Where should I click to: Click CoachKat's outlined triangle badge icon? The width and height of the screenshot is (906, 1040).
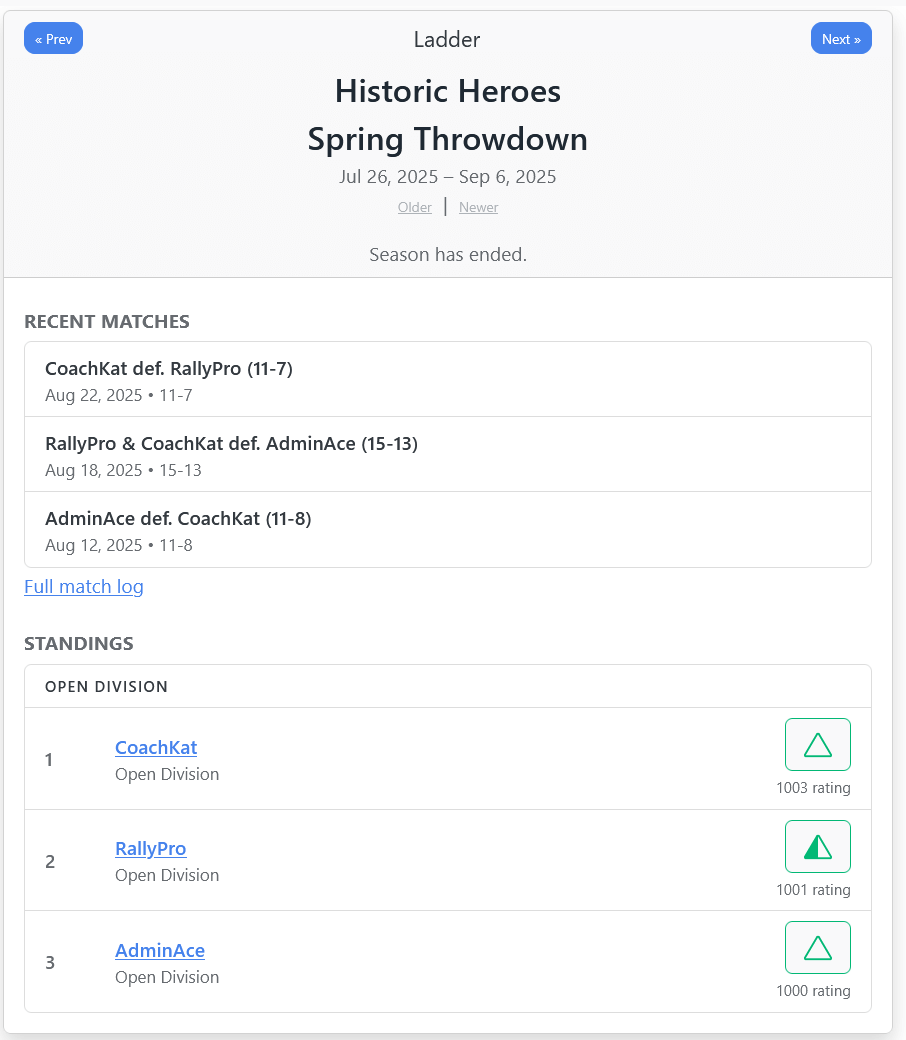coord(817,745)
